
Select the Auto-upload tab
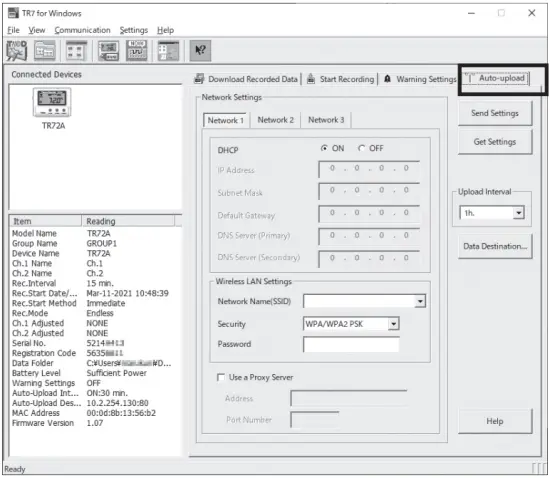tap(497, 78)
